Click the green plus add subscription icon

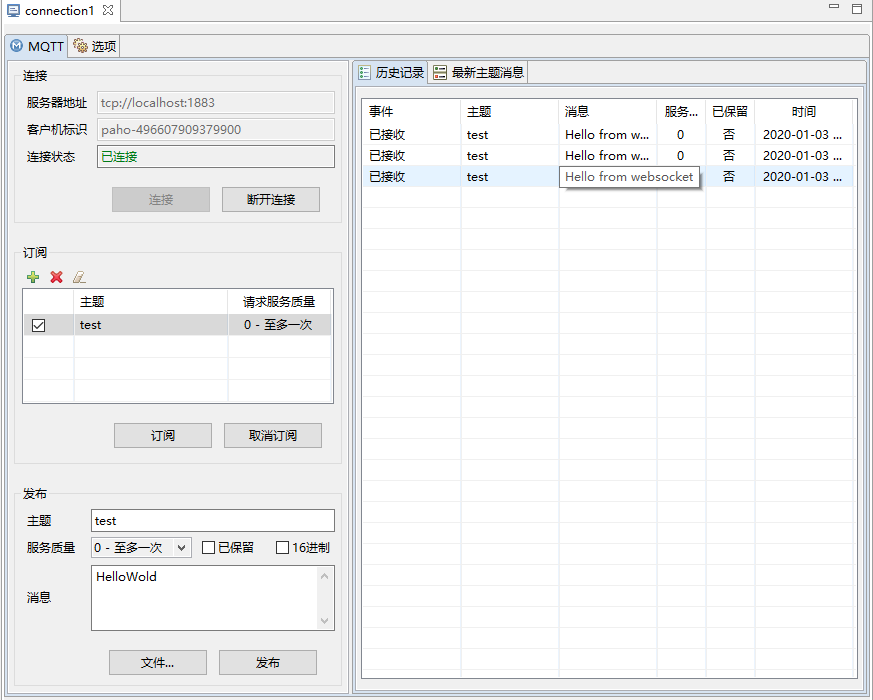click(x=33, y=277)
